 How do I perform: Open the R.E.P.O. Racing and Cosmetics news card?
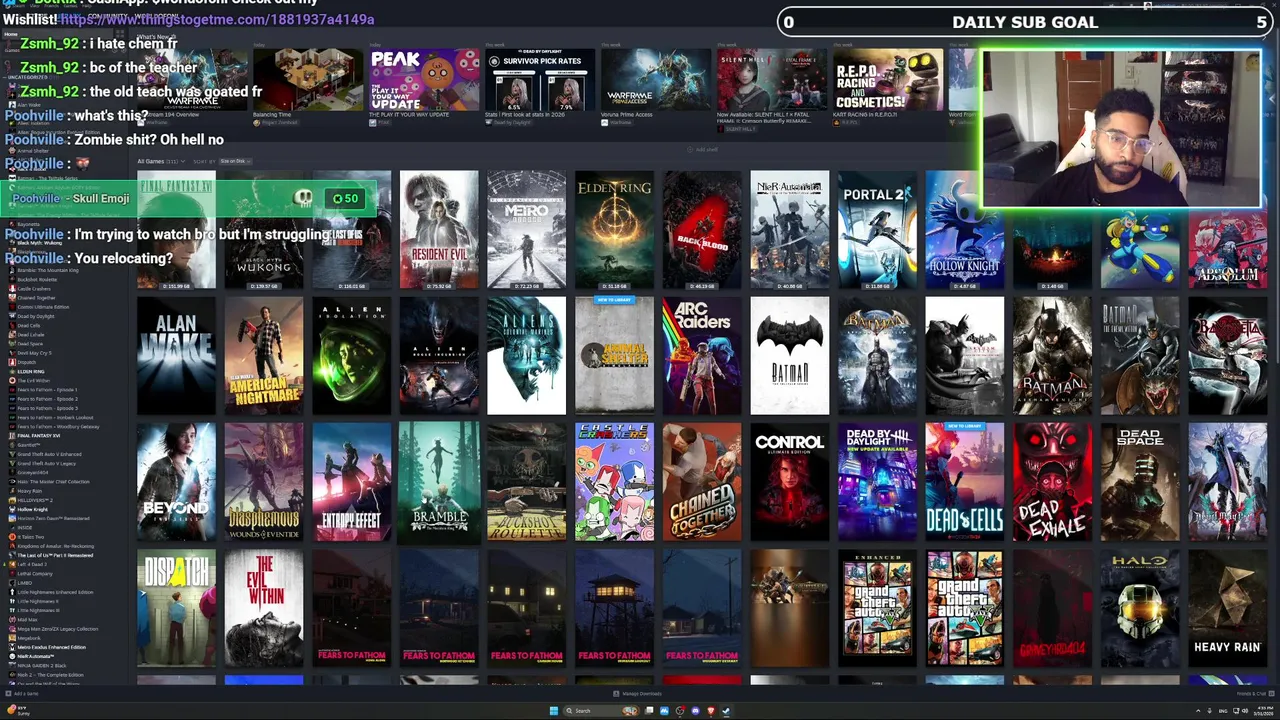[x=888, y=79]
